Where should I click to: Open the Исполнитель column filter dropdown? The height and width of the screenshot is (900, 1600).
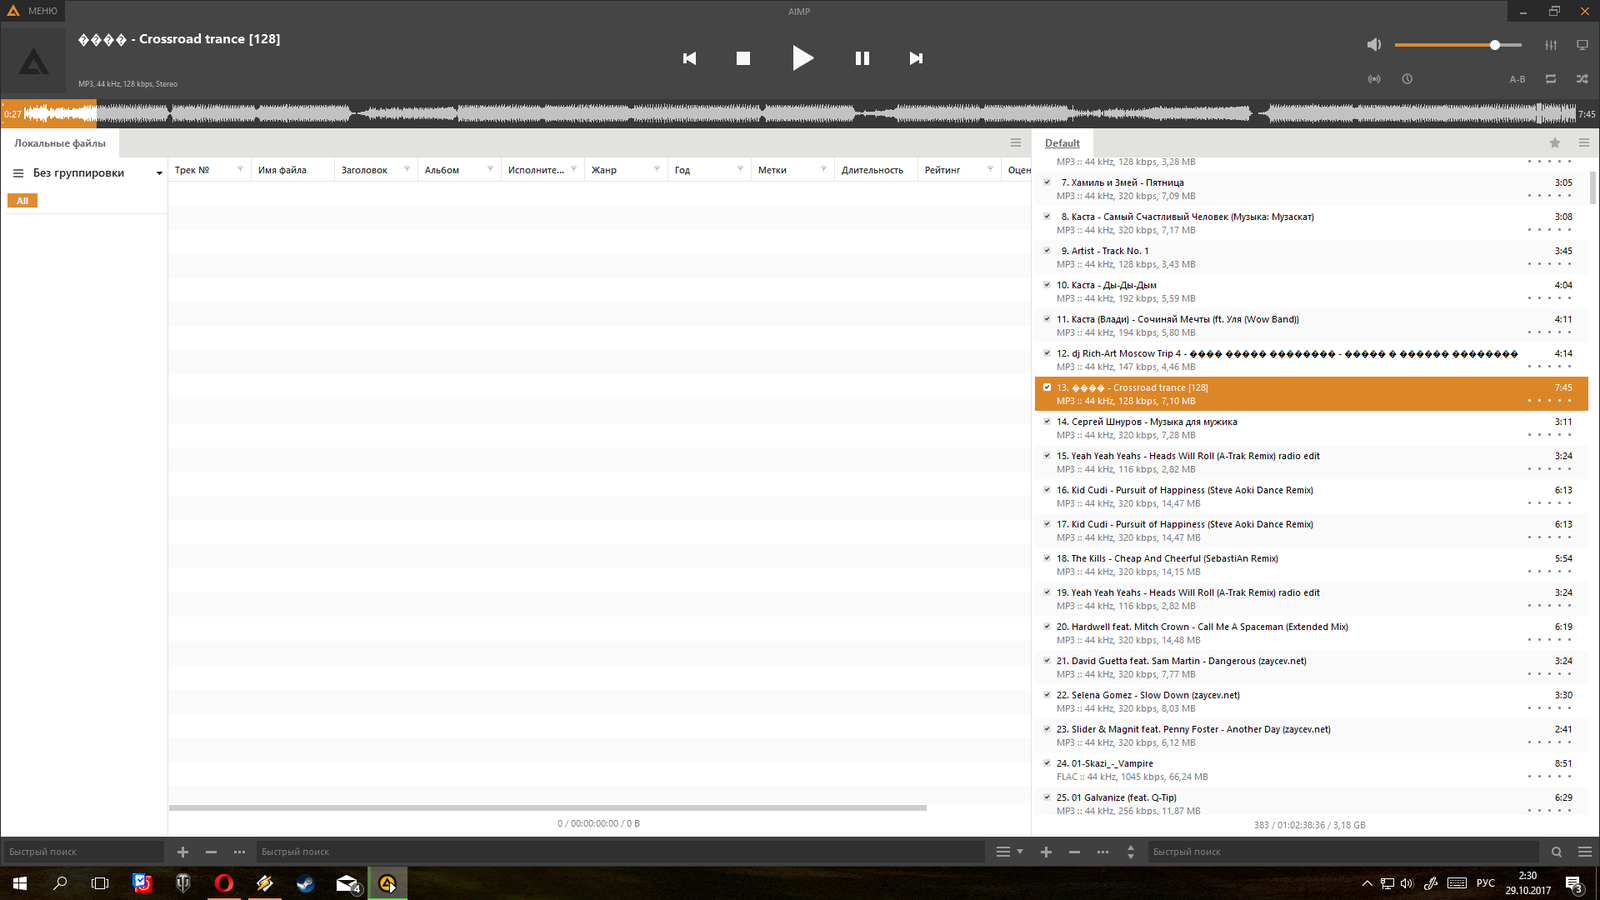coord(574,170)
